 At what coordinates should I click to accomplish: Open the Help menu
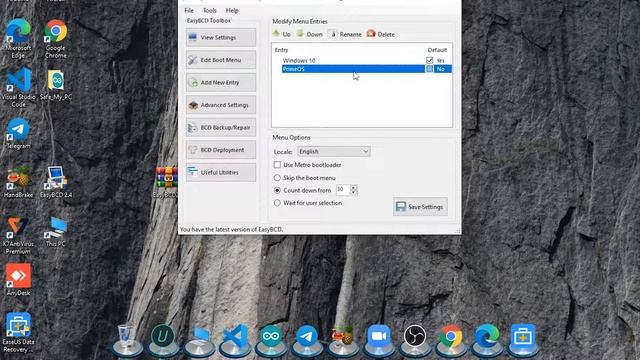pyautogui.click(x=232, y=11)
